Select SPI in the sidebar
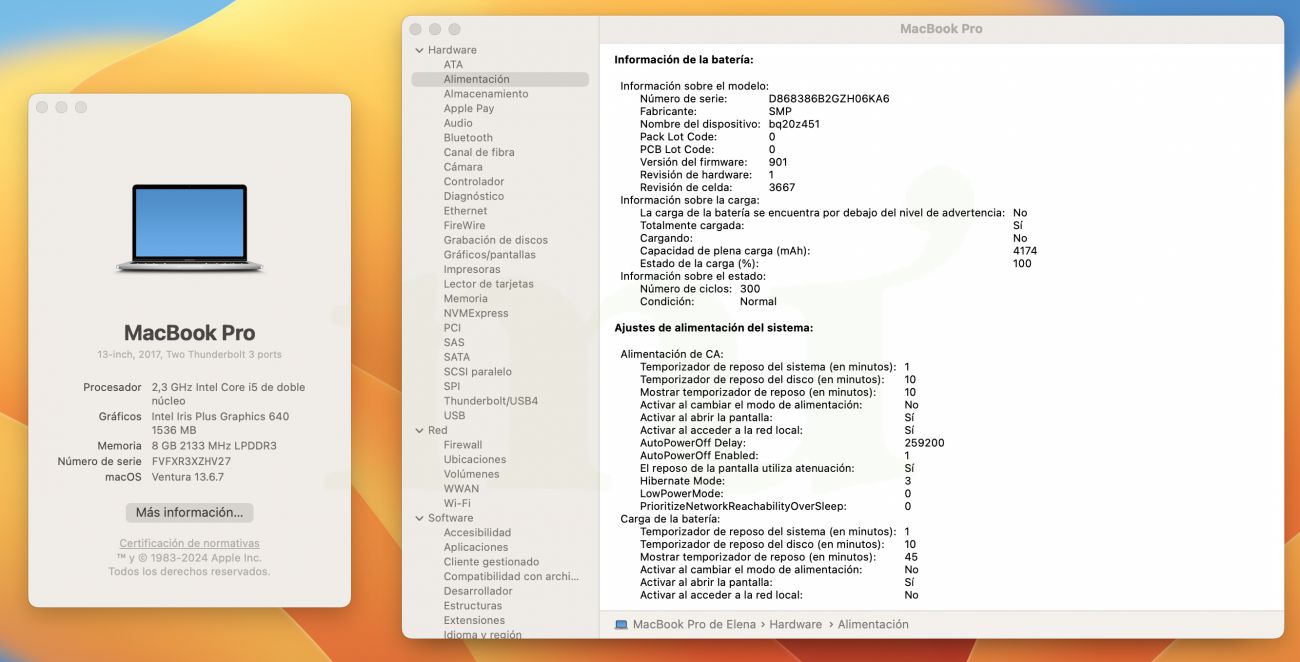 click(x=452, y=386)
